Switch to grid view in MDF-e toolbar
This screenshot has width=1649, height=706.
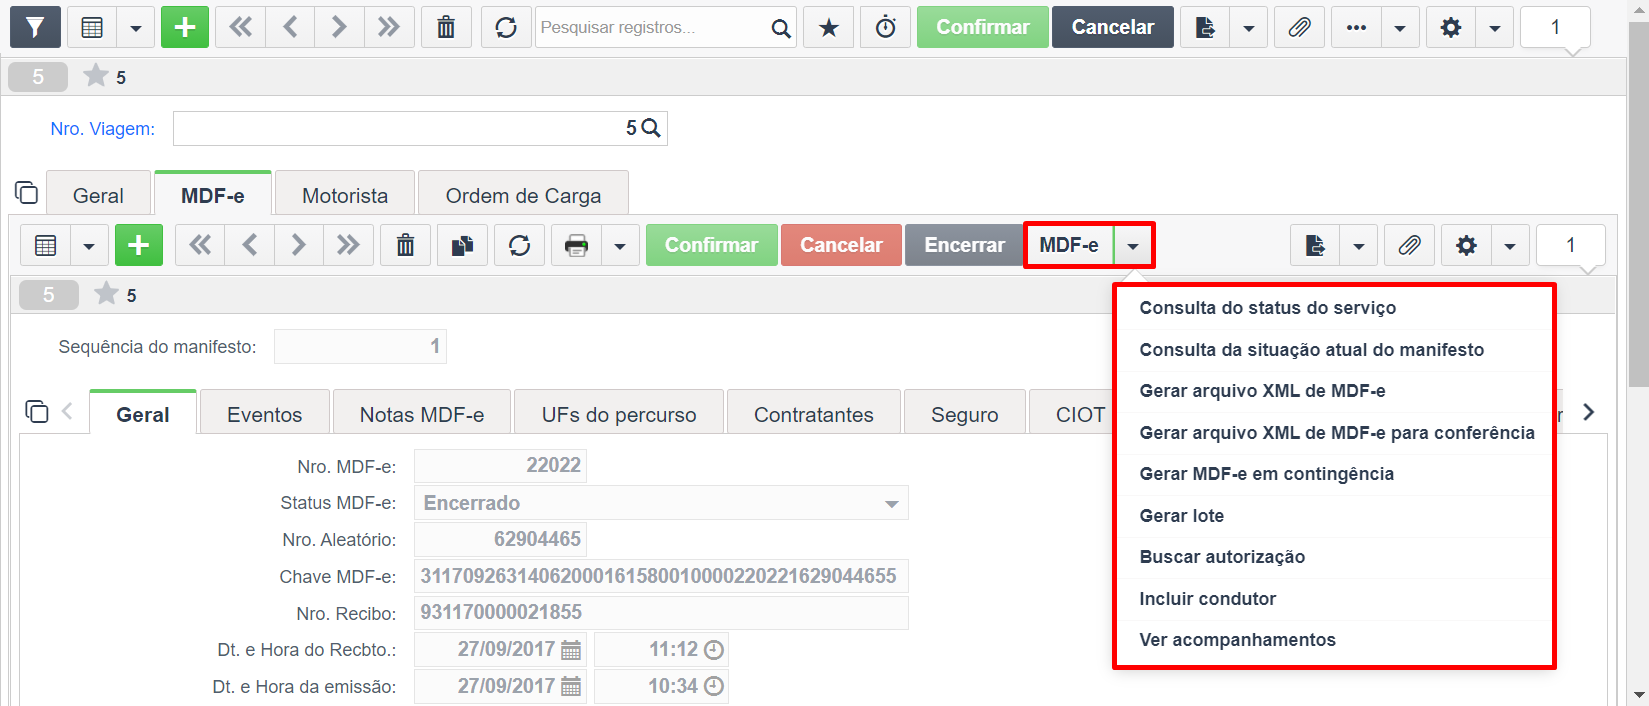(x=46, y=245)
